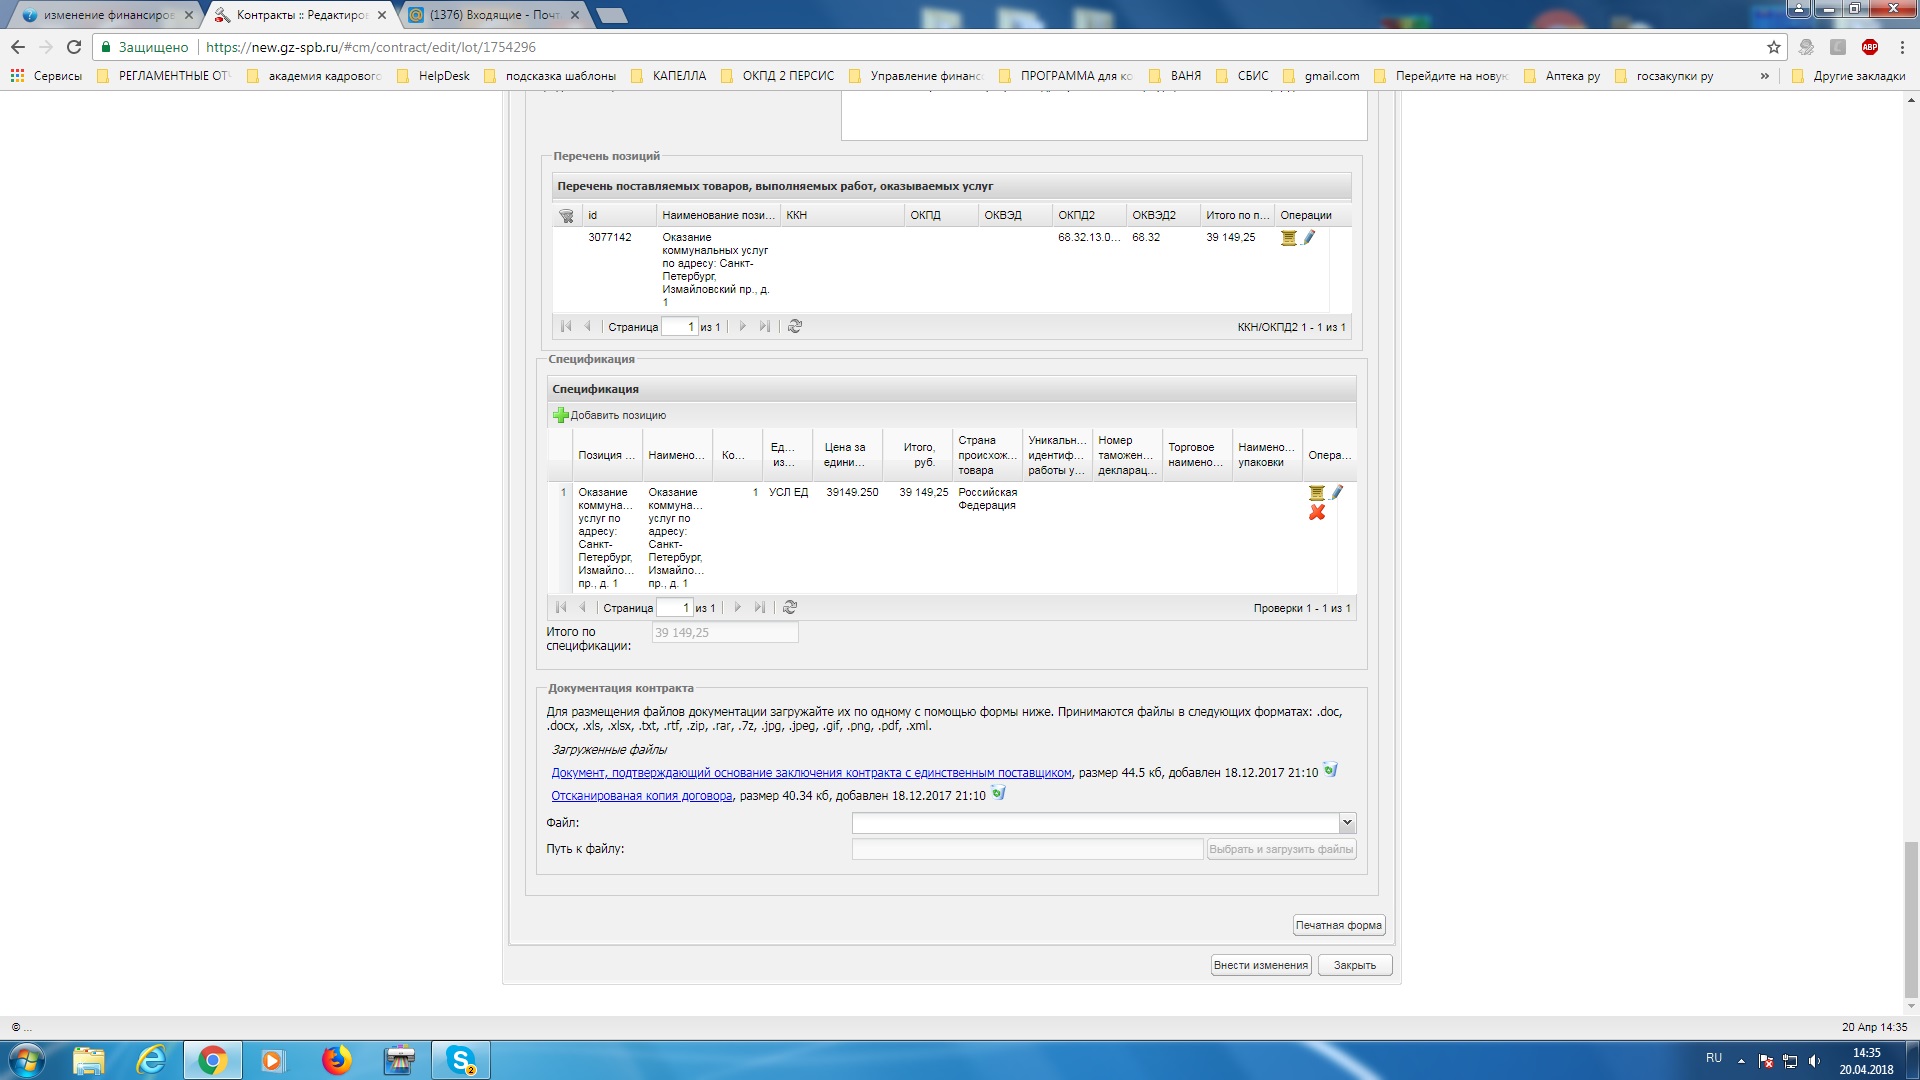Open Chrome's three-dot menu
This screenshot has width=1920, height=1080.
coord(1902,47)
